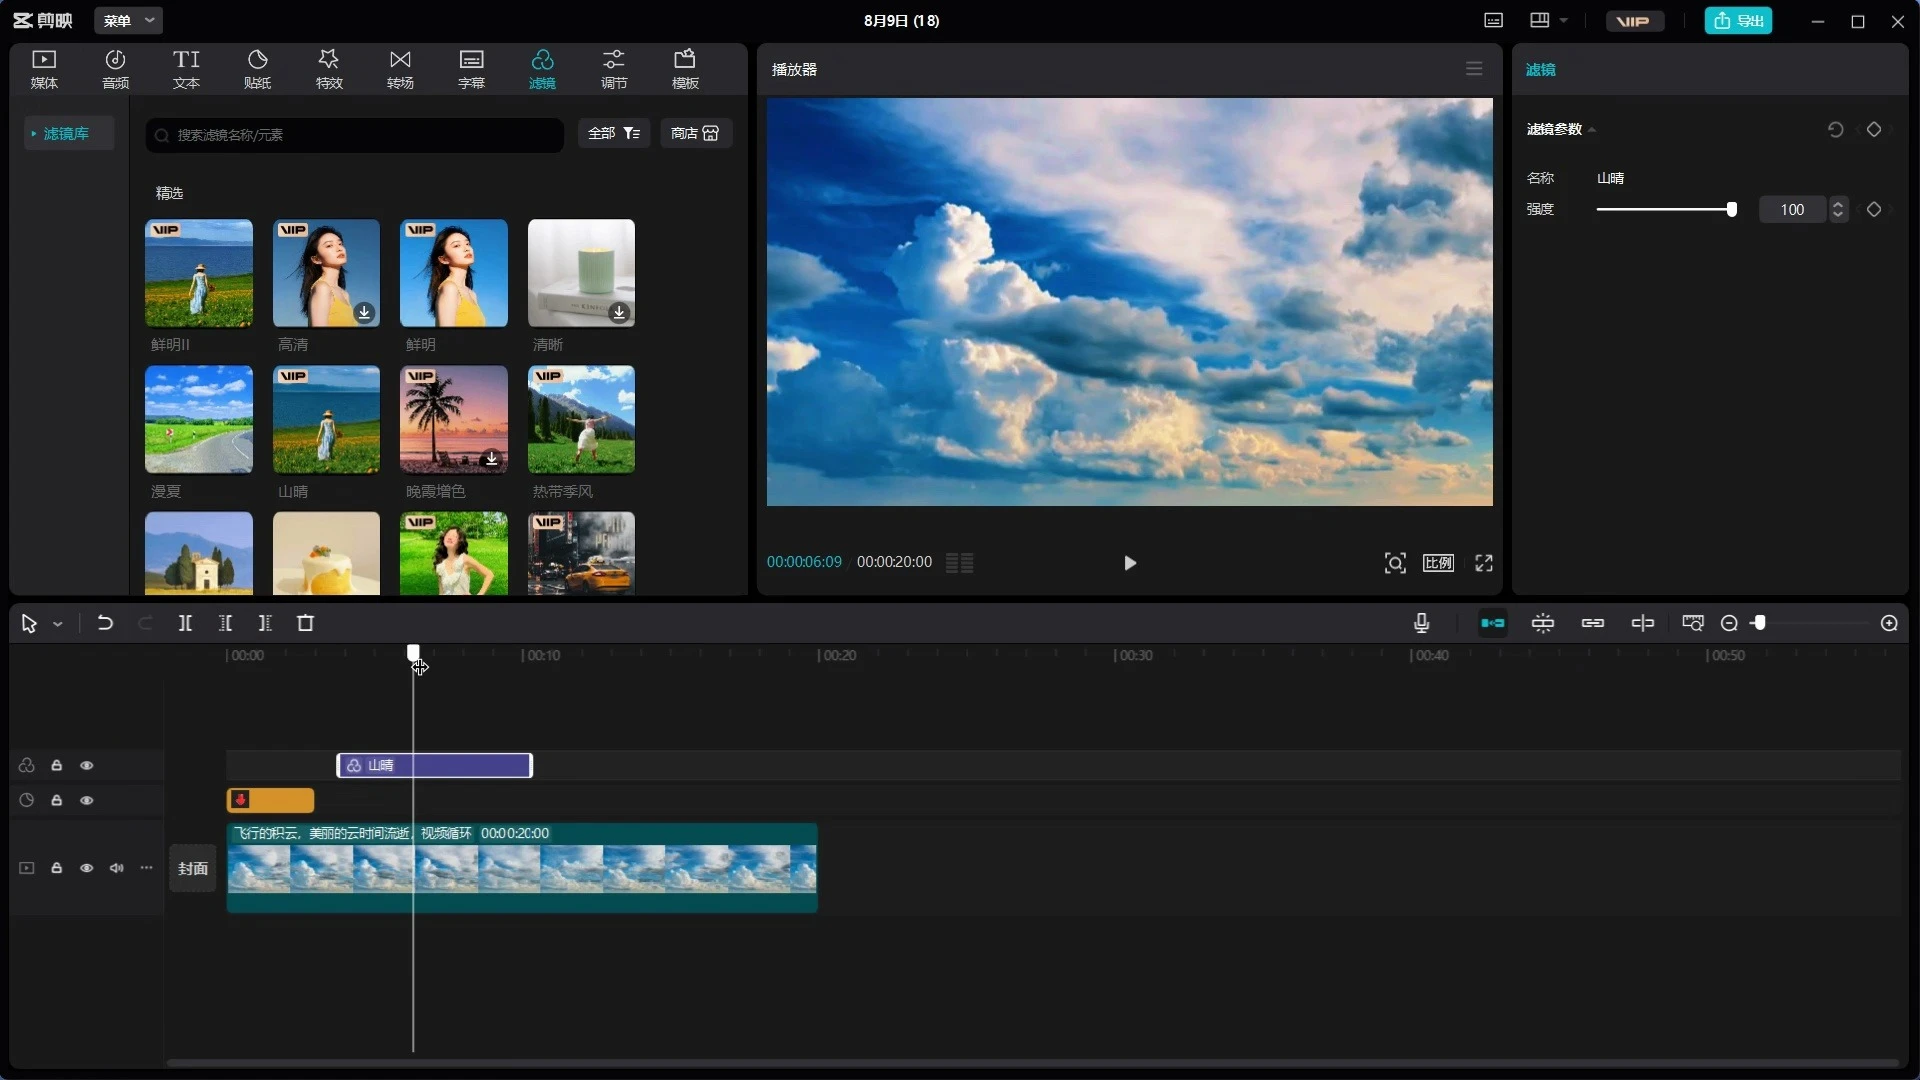1920x1080 pixels.
Task: Click the 强度 intensity slider handle
Action: 1731,209
